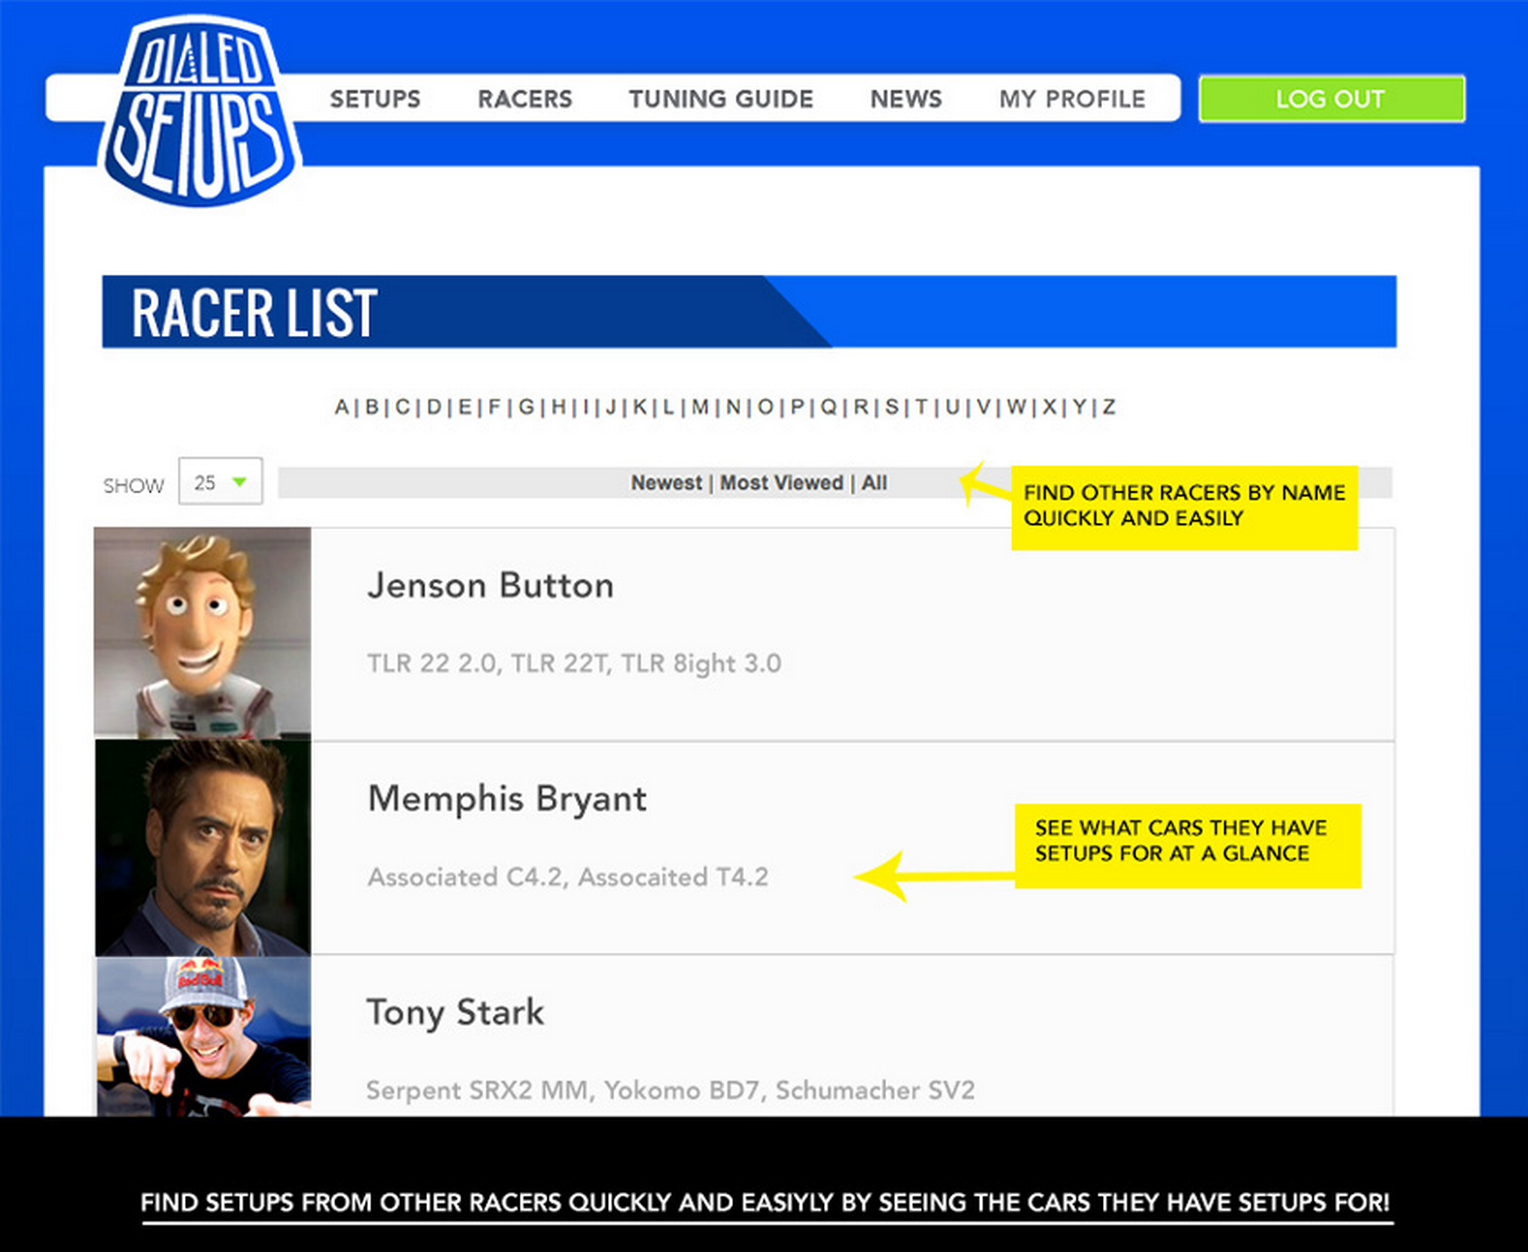The width and height of the screenshot is (1528, 1252).
Task: Open Memphis Bryant's avatar photo
Action: 203,848
